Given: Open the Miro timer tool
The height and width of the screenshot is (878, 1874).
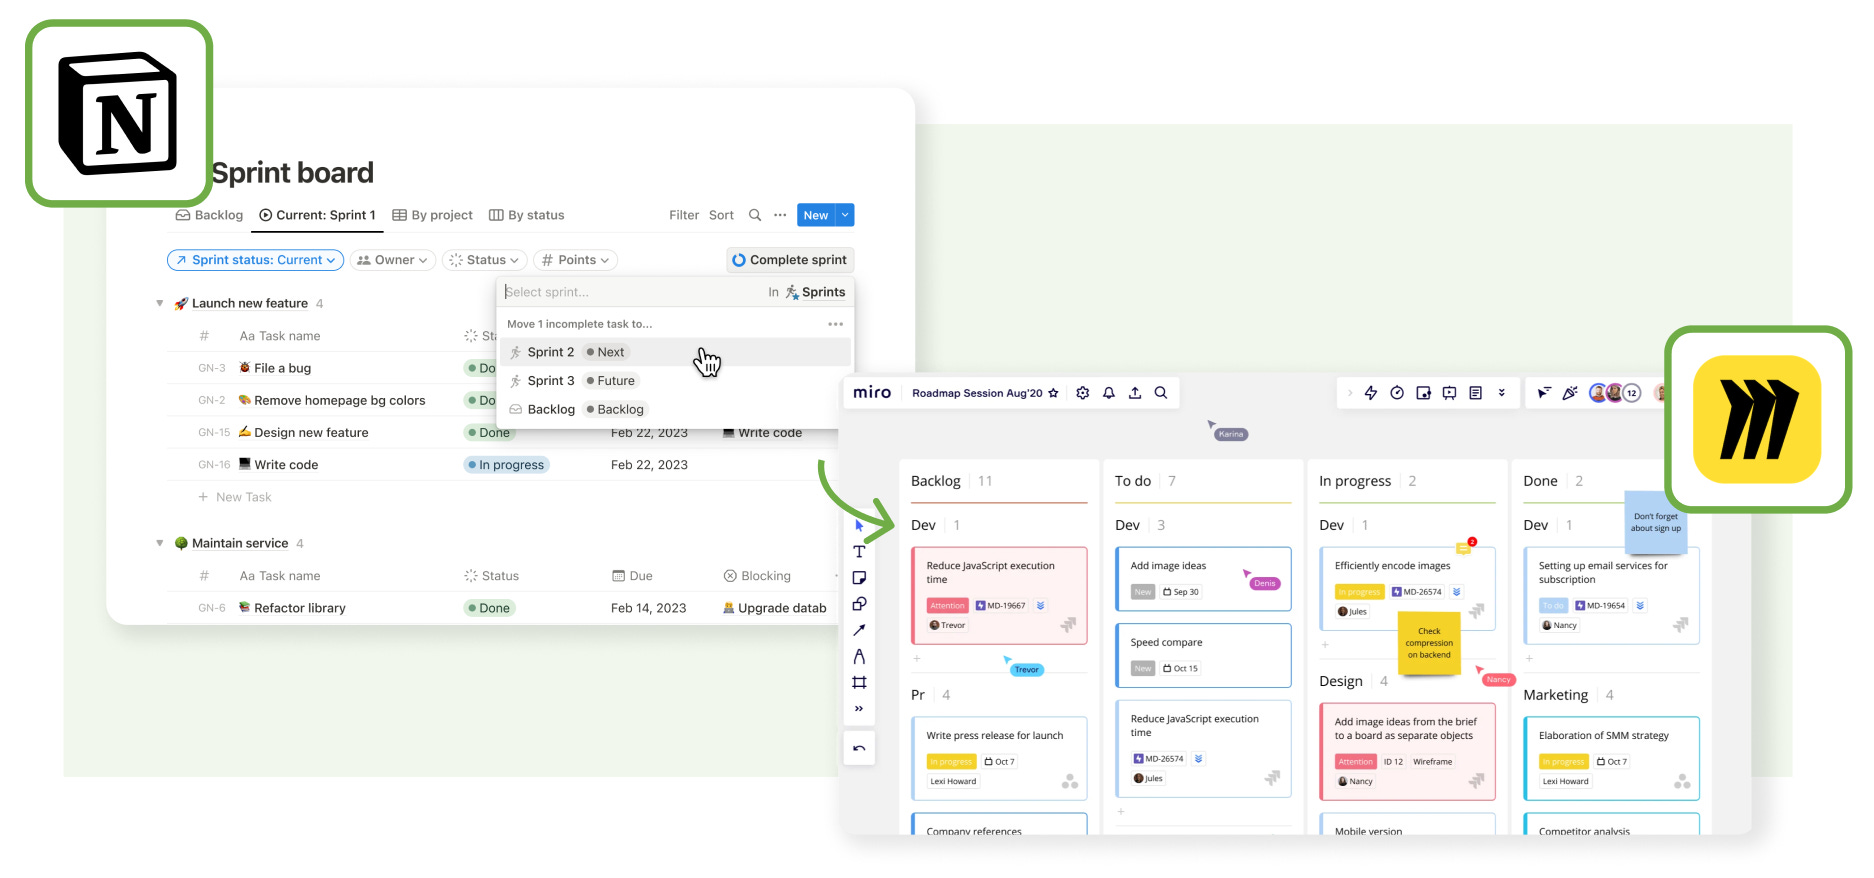Looking at the screenshot, I should pyautogui.click(x=1397, y=393).
